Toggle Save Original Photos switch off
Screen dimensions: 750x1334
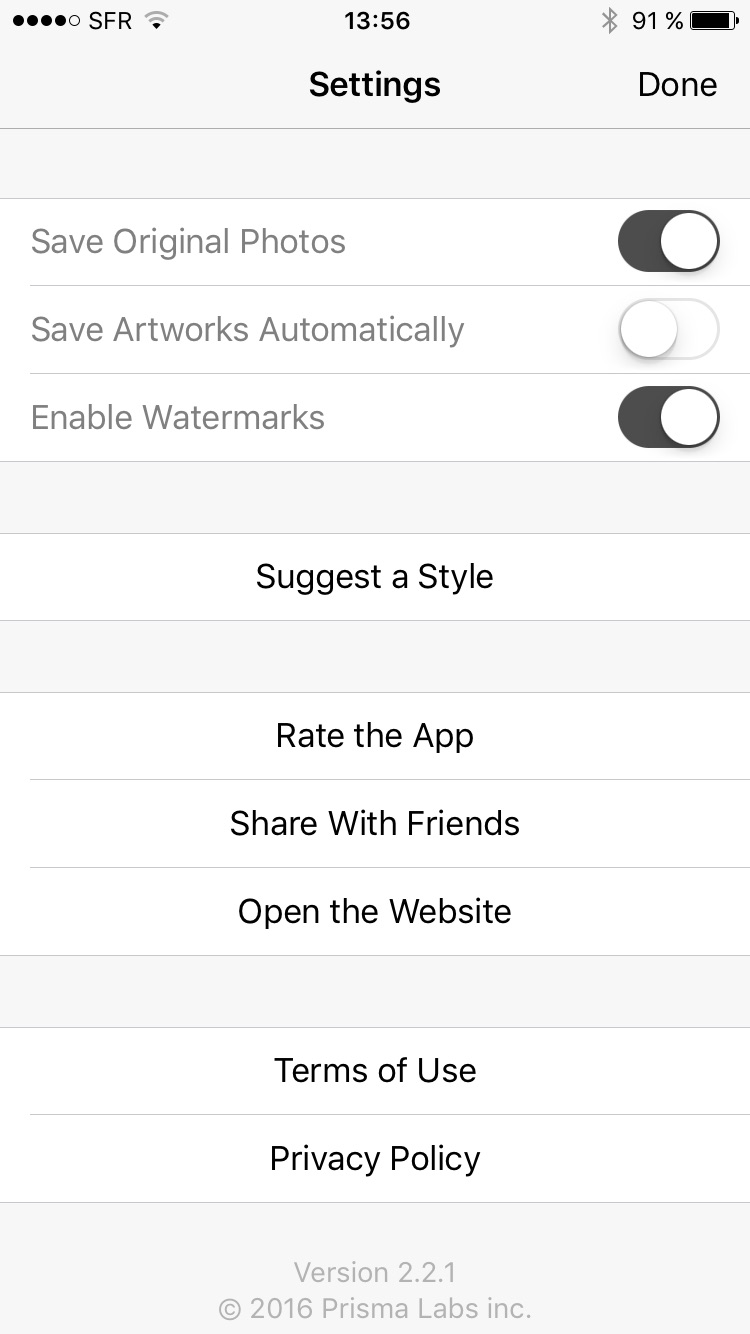click(668, 241)
